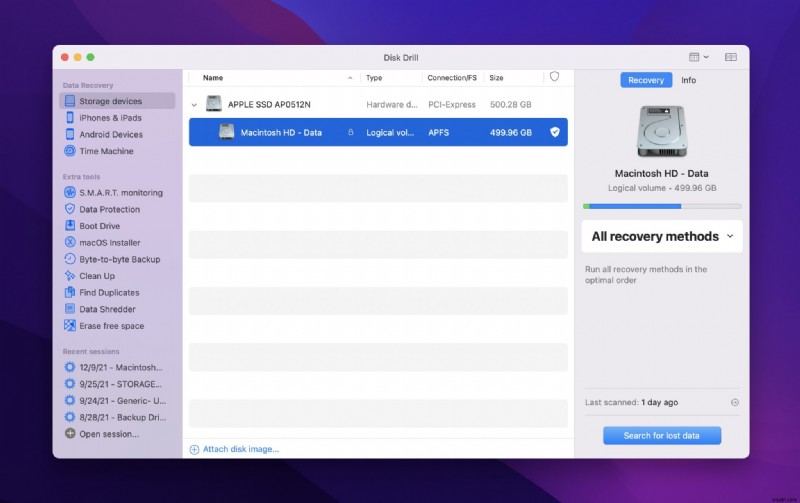Load the 9/24/21 Generic recent session
This screenshot has width=800, height=503.
[x=122, y=401]
